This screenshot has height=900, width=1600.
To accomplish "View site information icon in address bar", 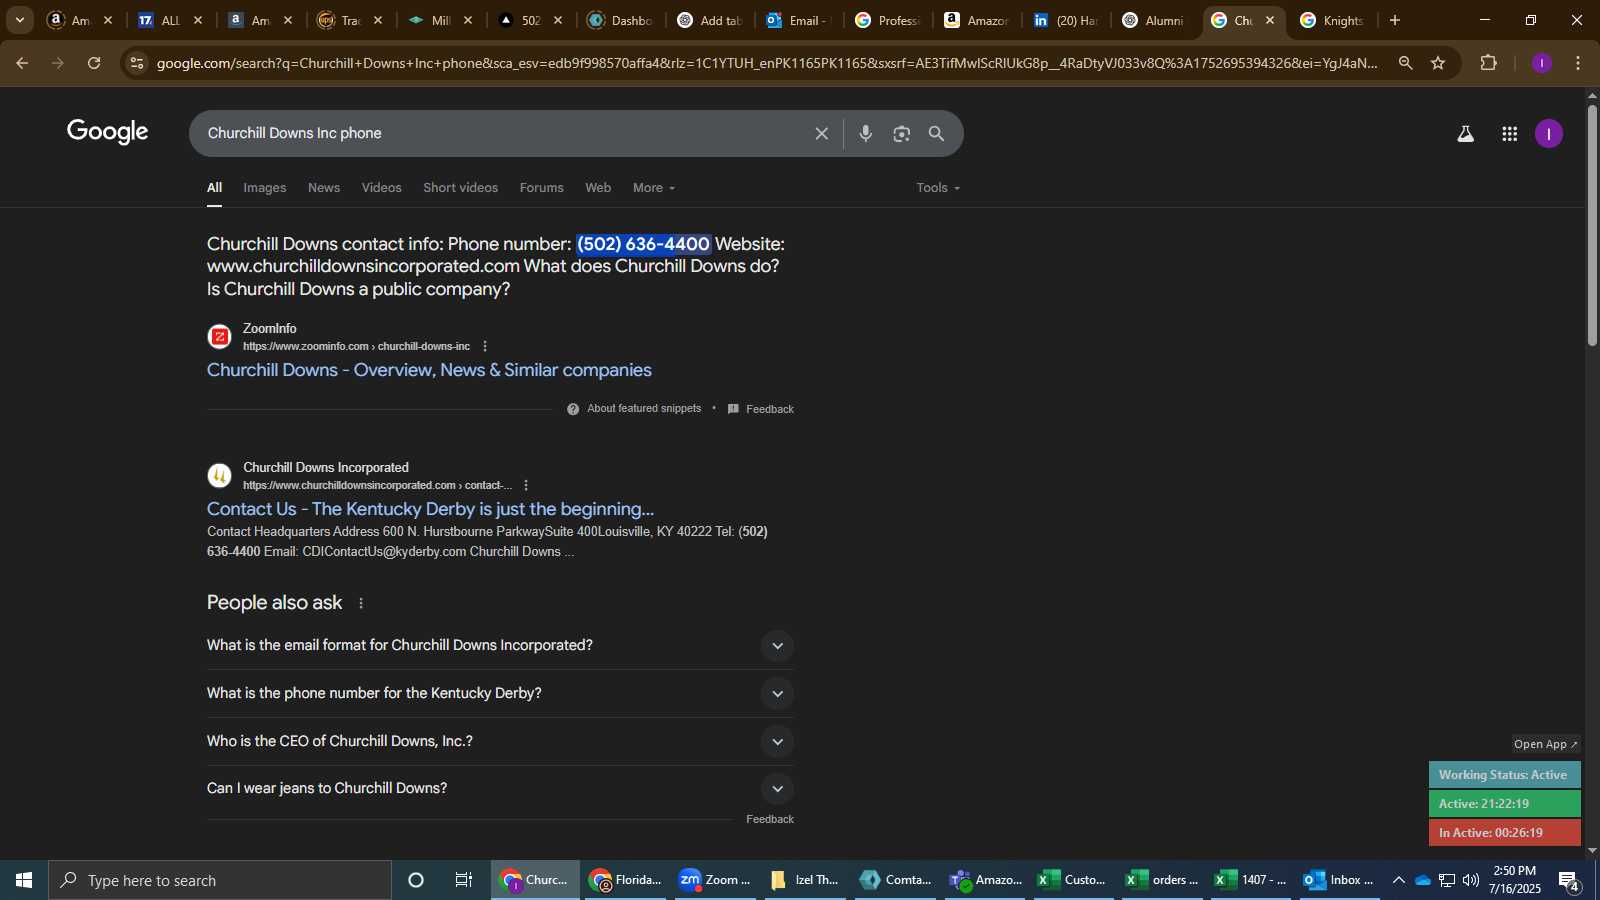I will point(137,63).
